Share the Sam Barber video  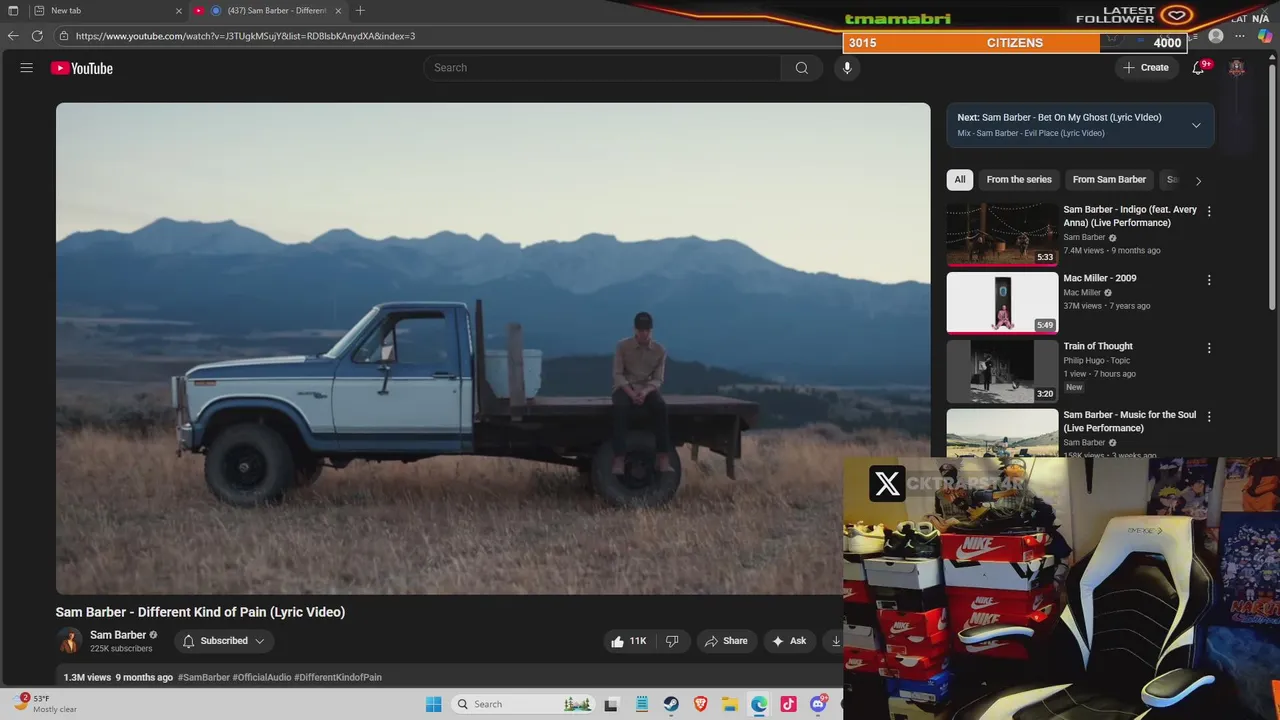(x=726, y=641)
